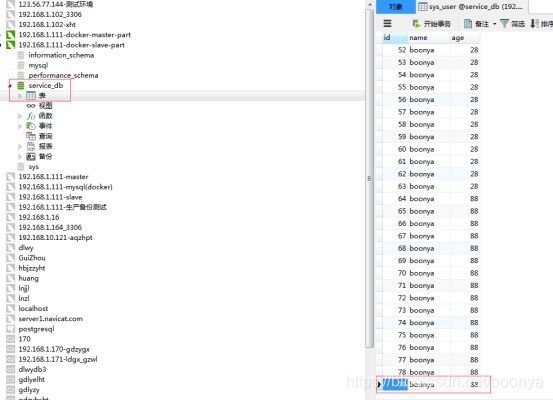This screenshot has height=400, width=553.
Task: Expand the 表 tables node arrow
Action: coord(20,96)
